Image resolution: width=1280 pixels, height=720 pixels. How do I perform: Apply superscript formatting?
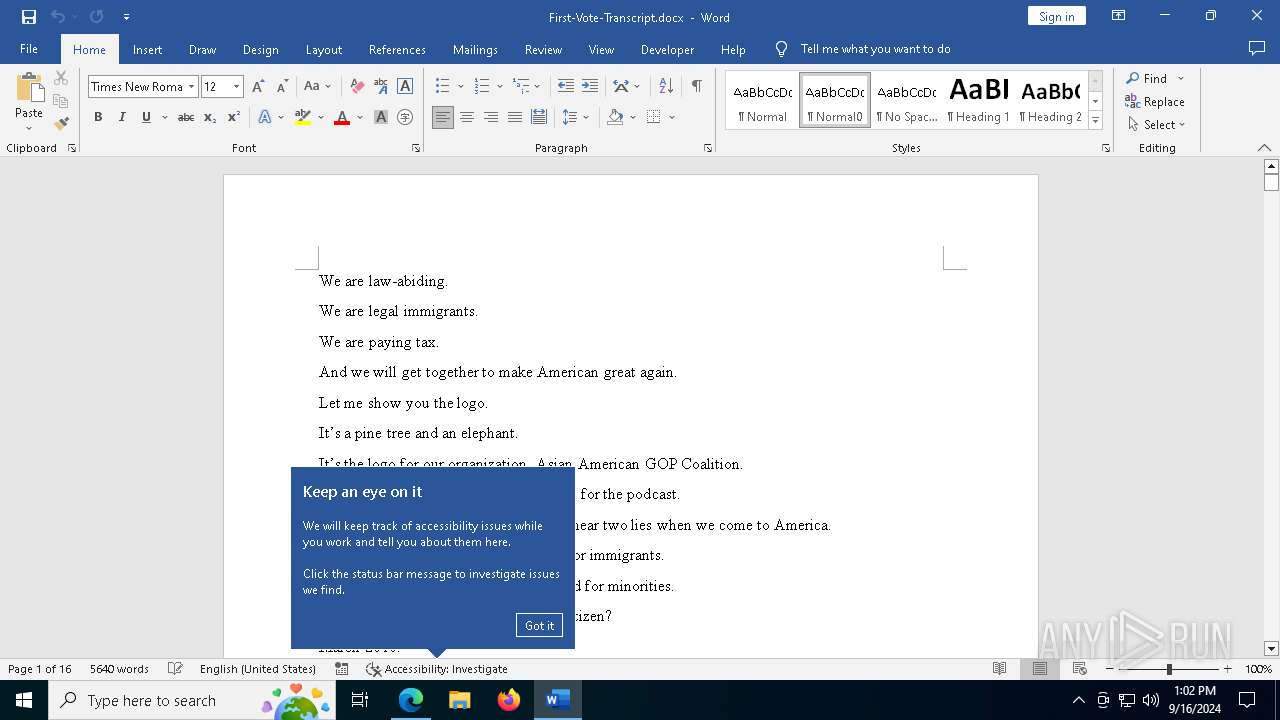coord(233,118)
